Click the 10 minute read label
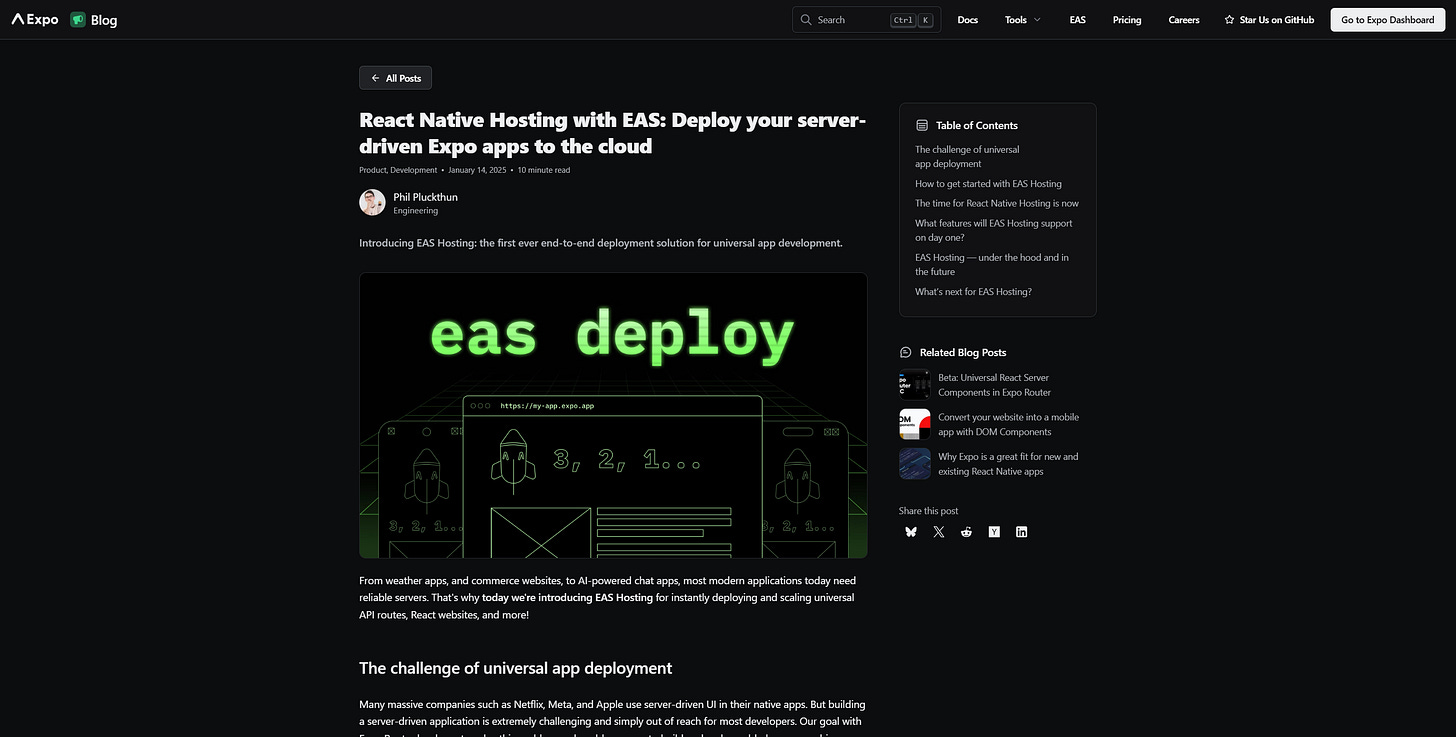The width and height of the screenshot is (1456, 737). tap(543, 170)
